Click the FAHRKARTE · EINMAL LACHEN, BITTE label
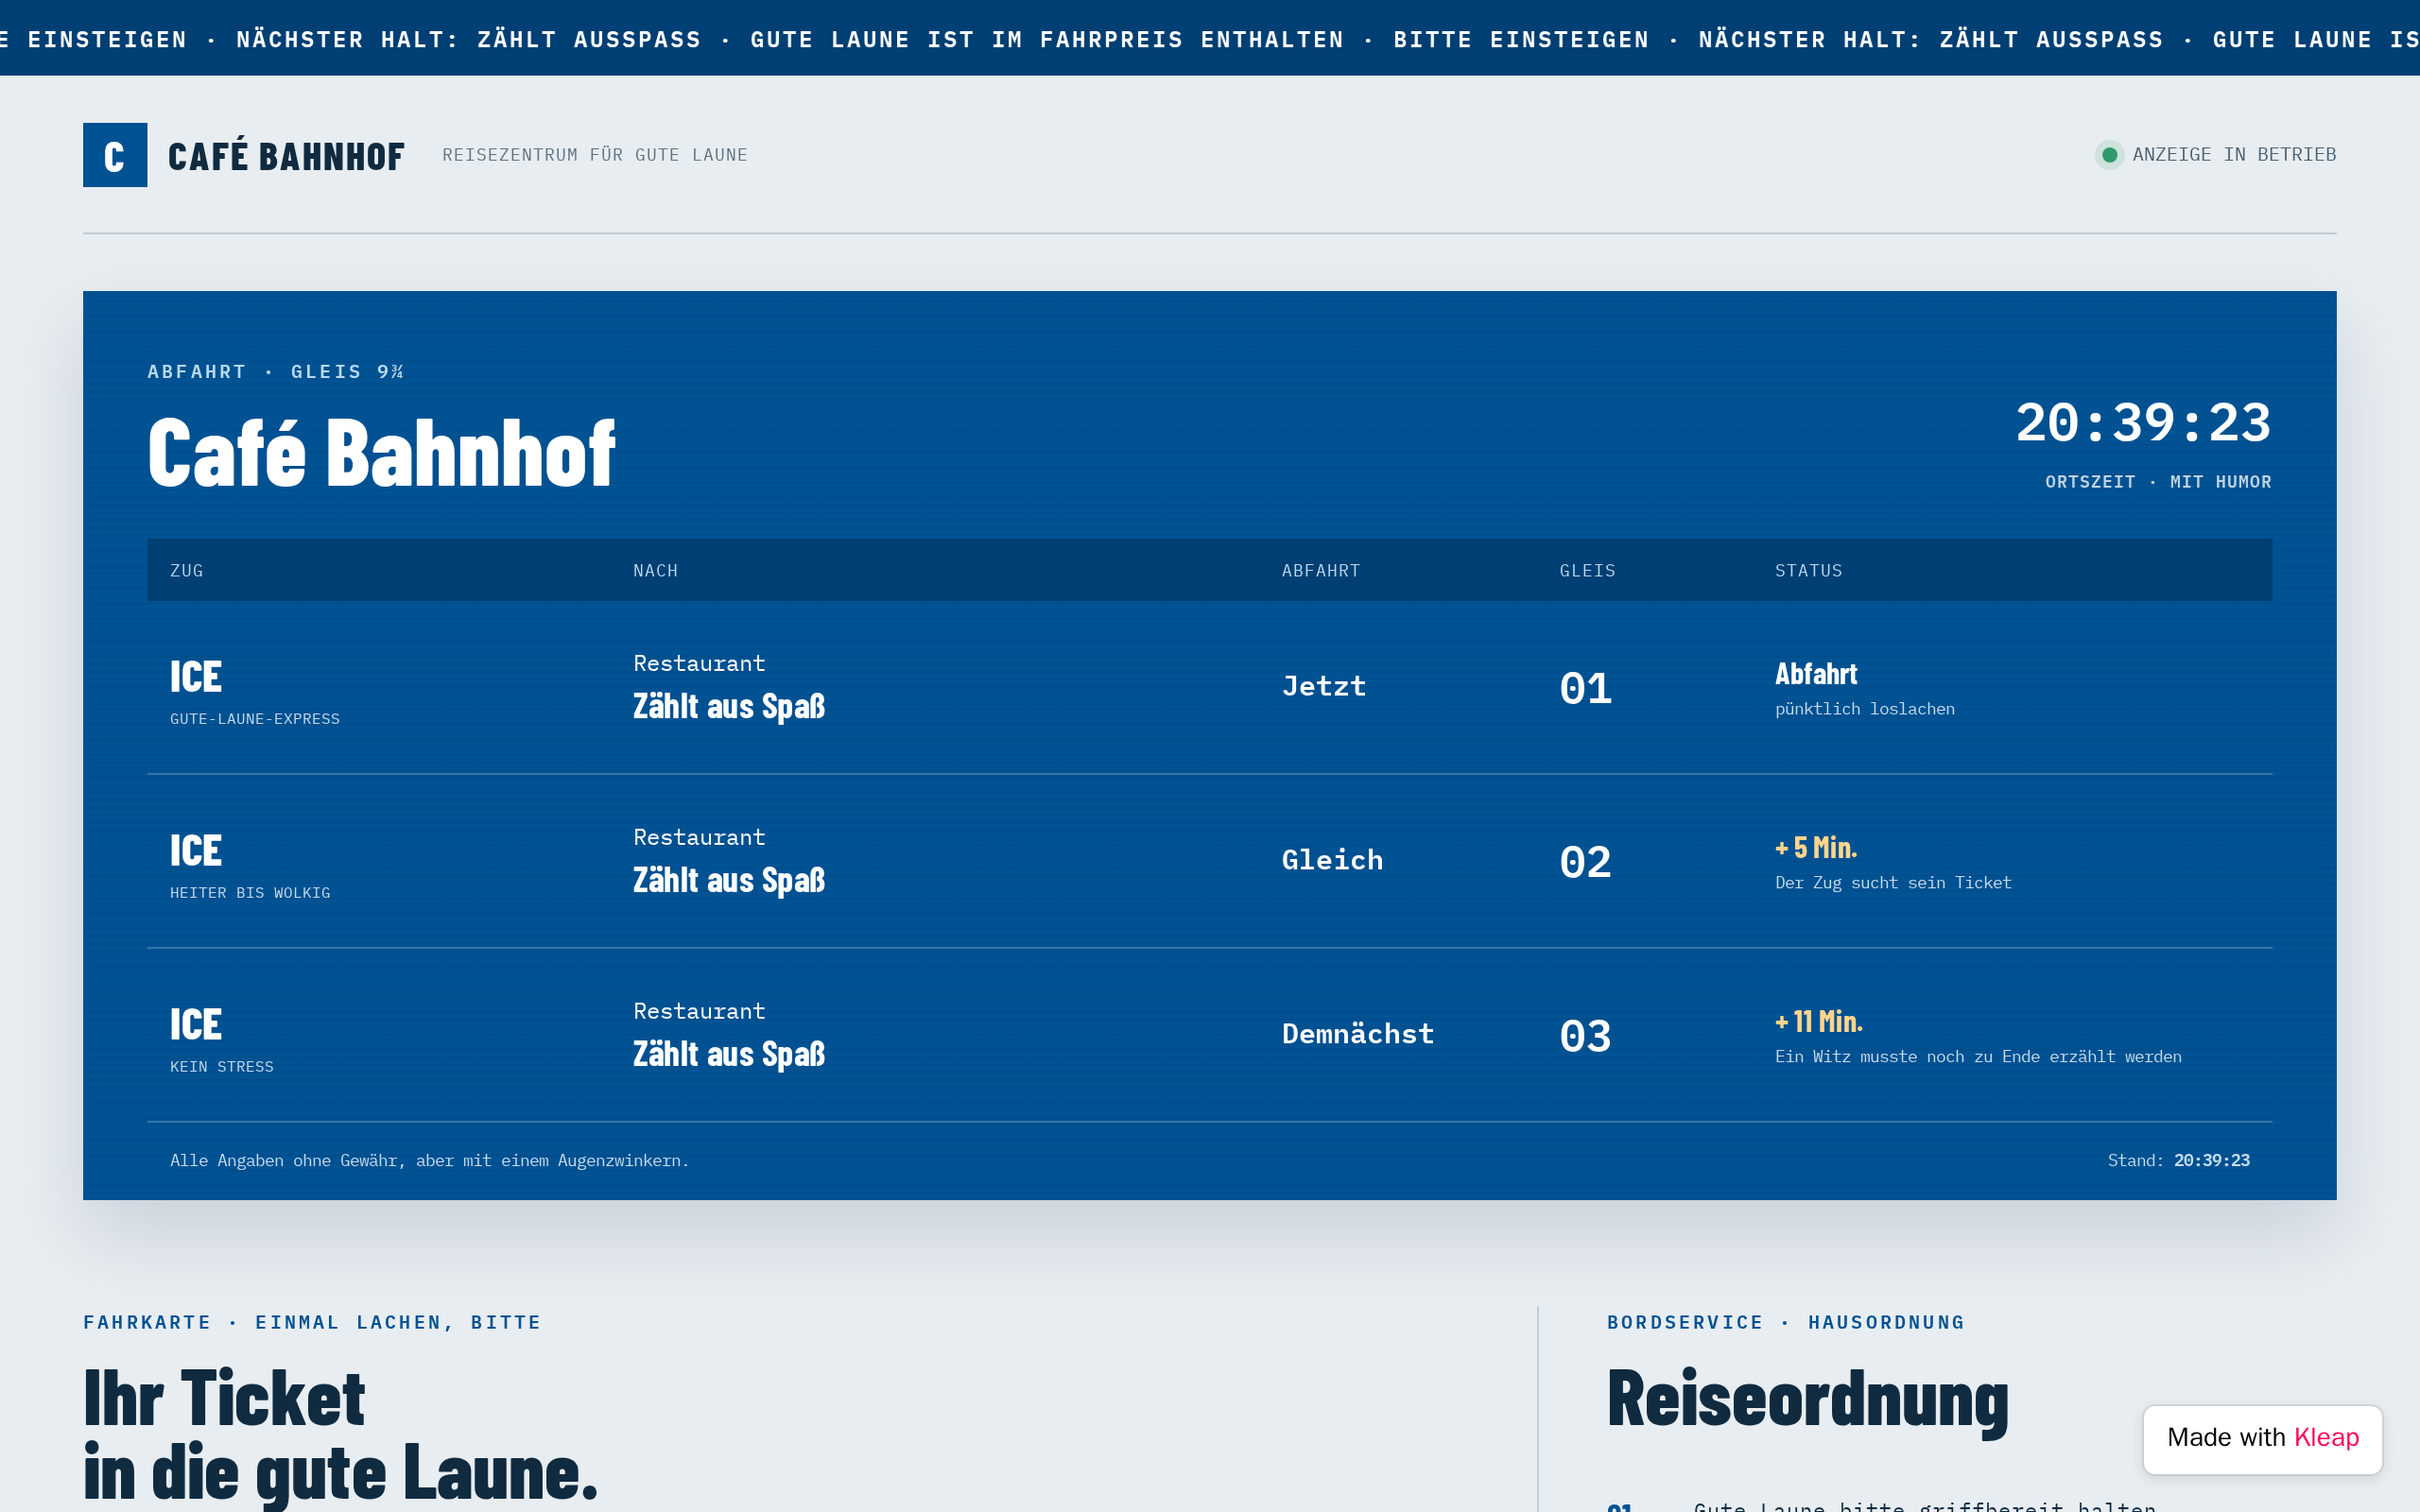The height and width of the screenshot is (1512, 2420). [x=312, y=1323]
